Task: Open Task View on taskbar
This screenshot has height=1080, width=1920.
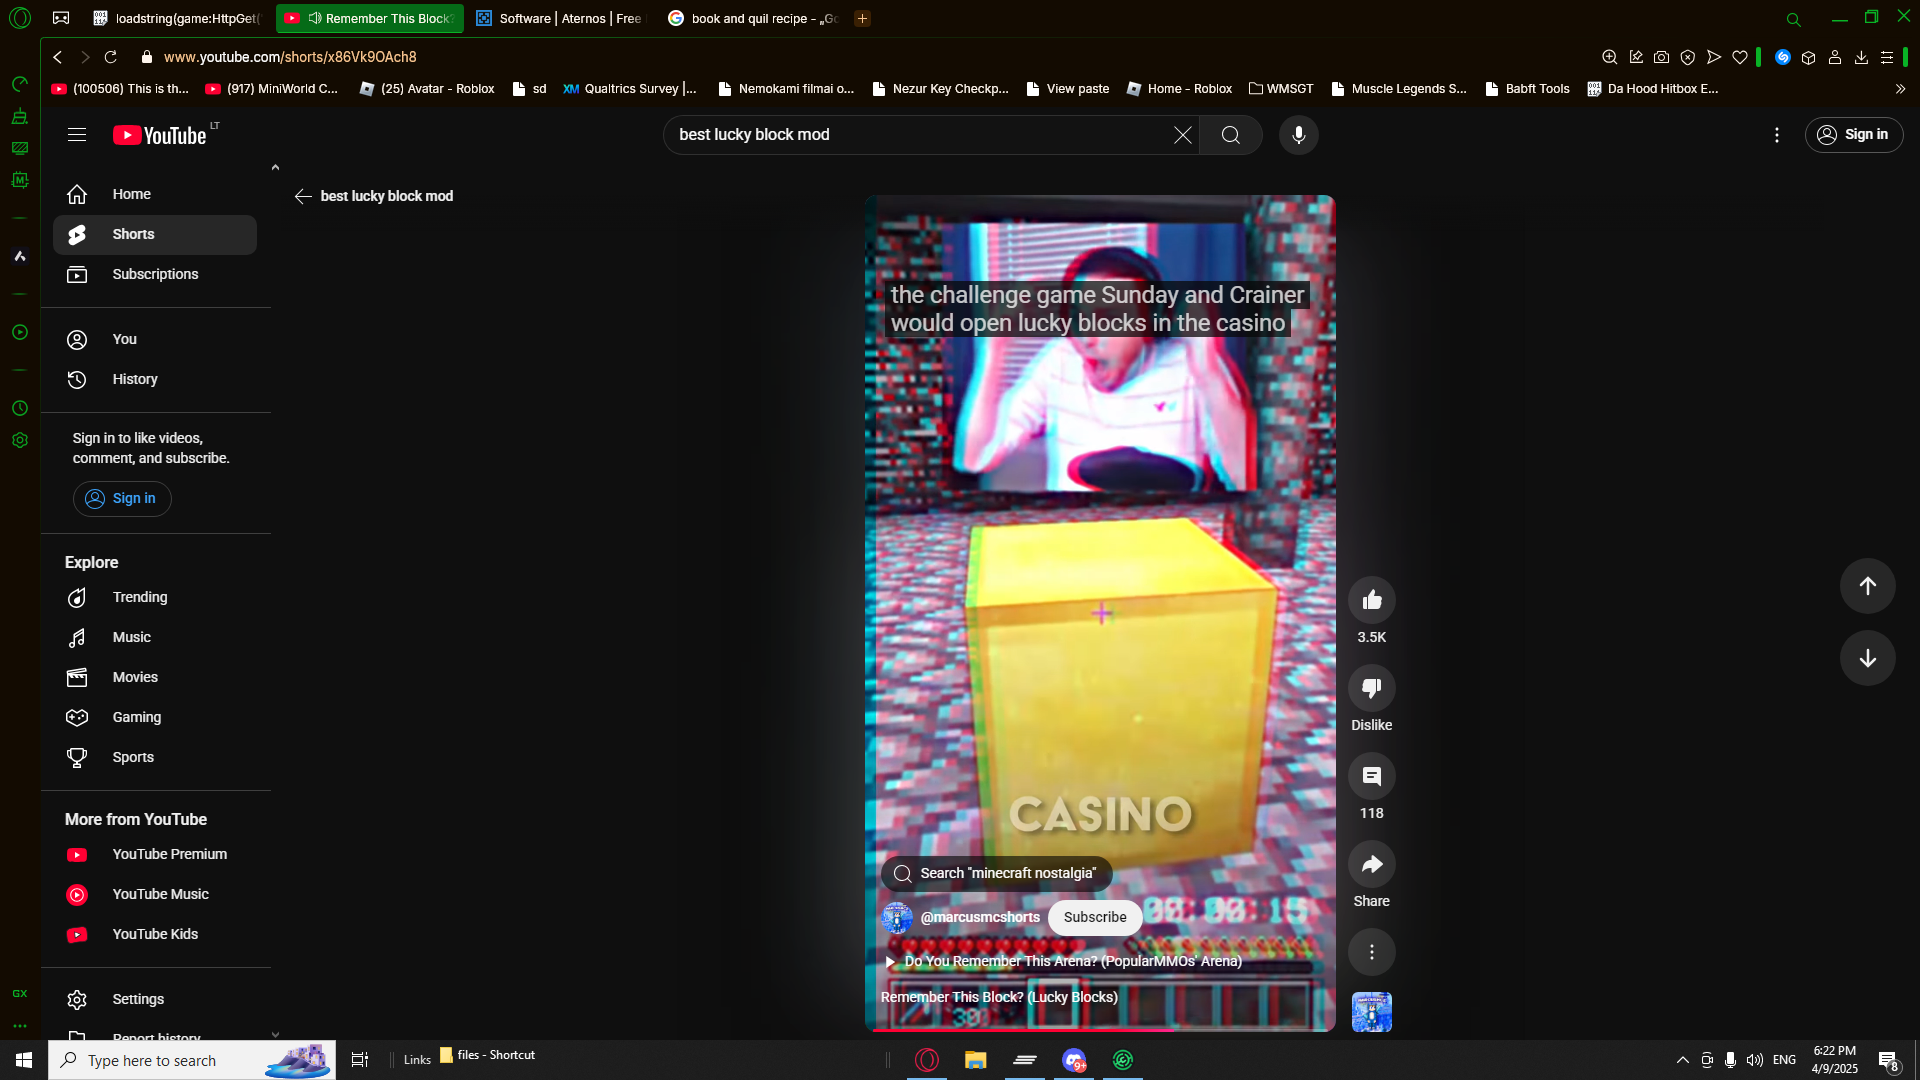Action: coord(360,1060)
